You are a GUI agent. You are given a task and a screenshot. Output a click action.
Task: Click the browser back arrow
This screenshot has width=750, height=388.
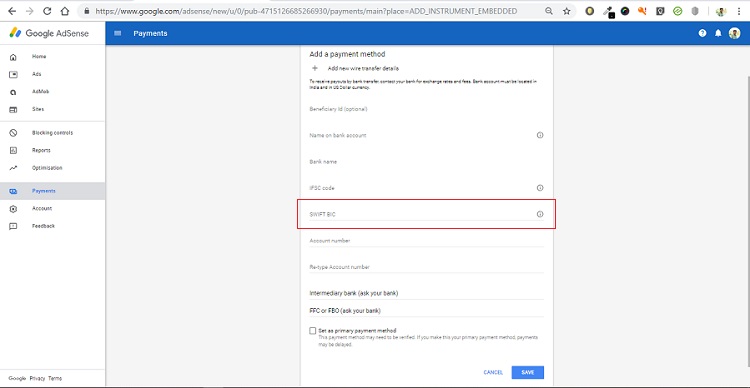pos(12,11)
